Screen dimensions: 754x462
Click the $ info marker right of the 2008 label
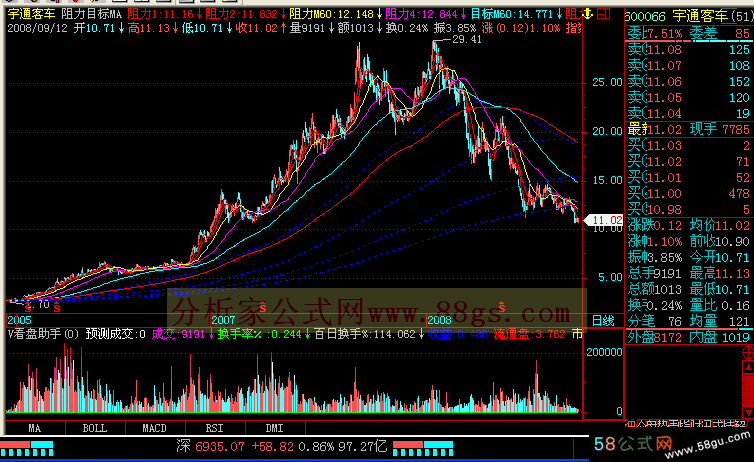coord(501,307)
